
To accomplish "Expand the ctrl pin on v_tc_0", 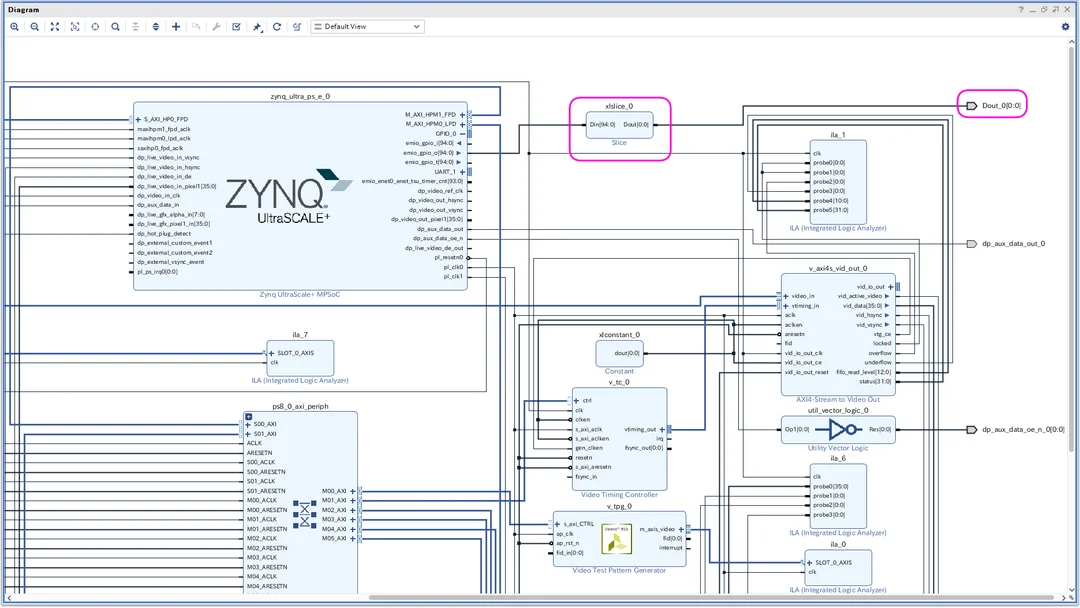I will point(577,400).
